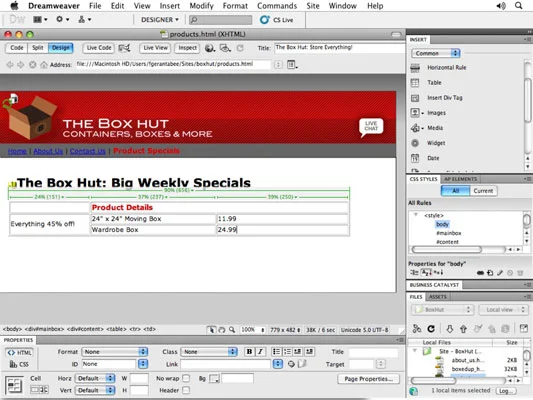Click the Get files down arrow icon

pyautogui.click(x=449, y=329)
